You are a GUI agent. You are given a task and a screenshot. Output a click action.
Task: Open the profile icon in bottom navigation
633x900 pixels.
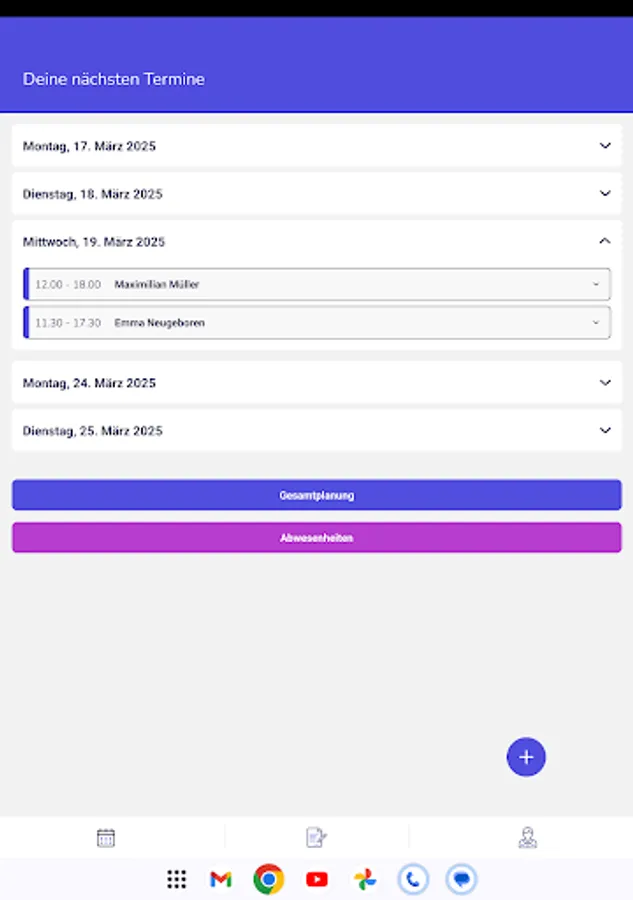click(527, 837)
